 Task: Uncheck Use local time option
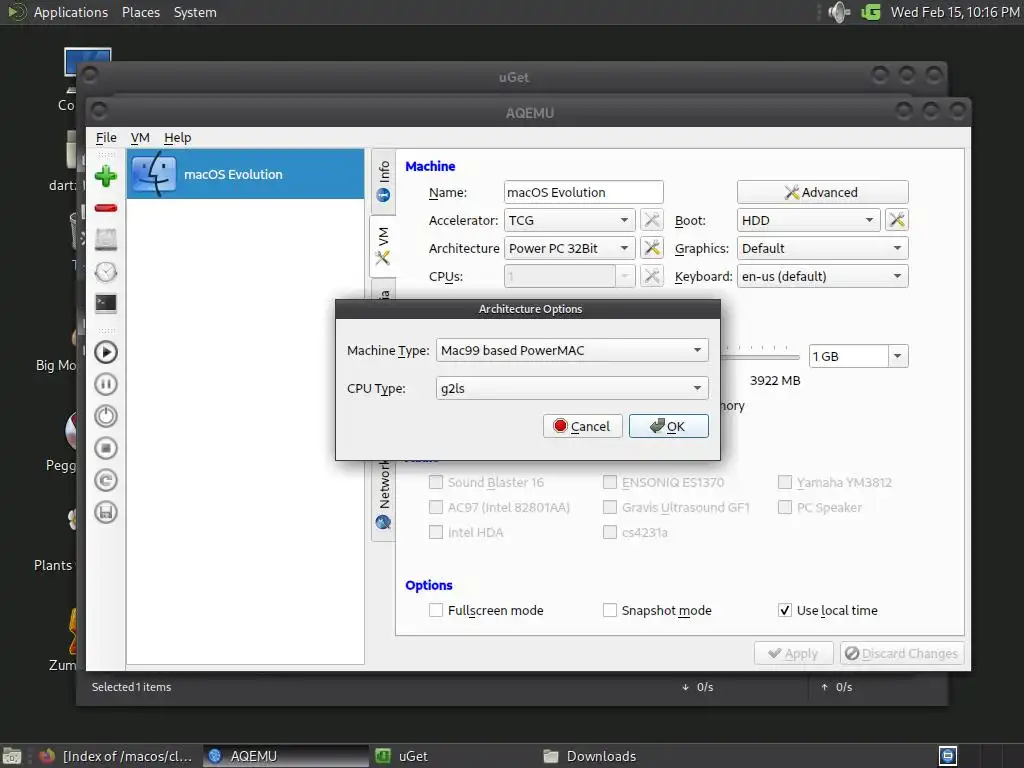pos(785,611)
